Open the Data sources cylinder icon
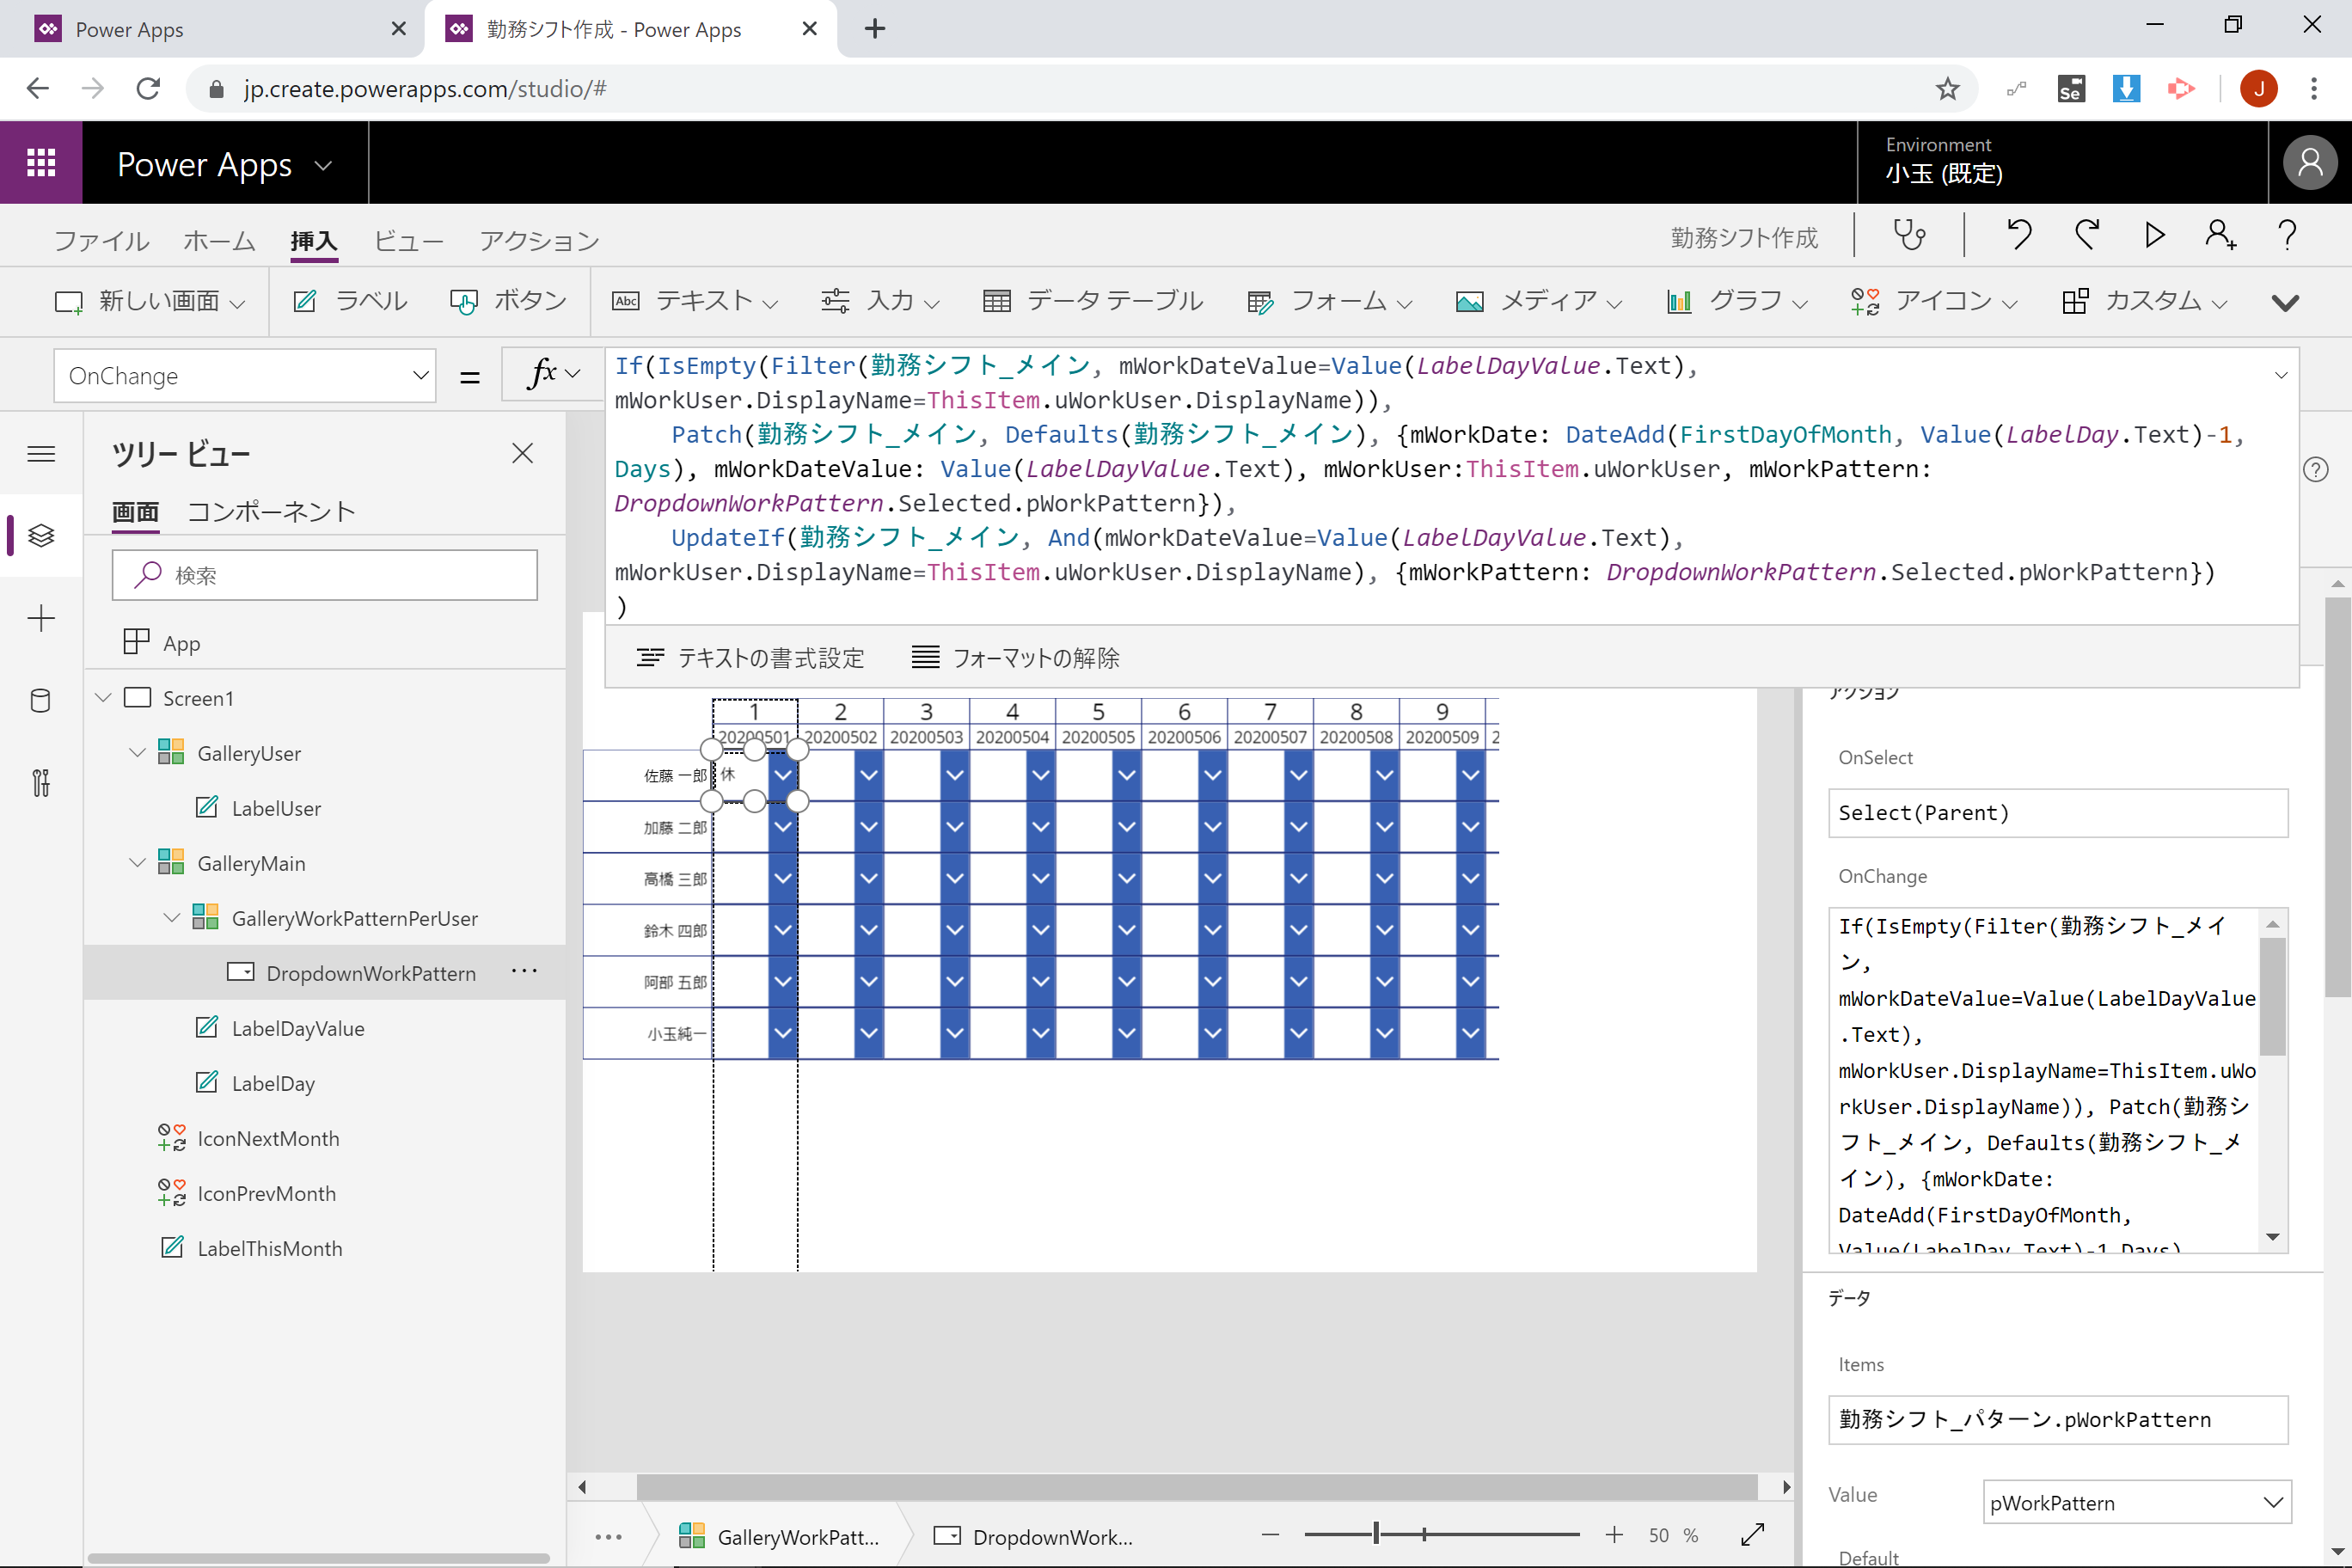 [41, 701]
